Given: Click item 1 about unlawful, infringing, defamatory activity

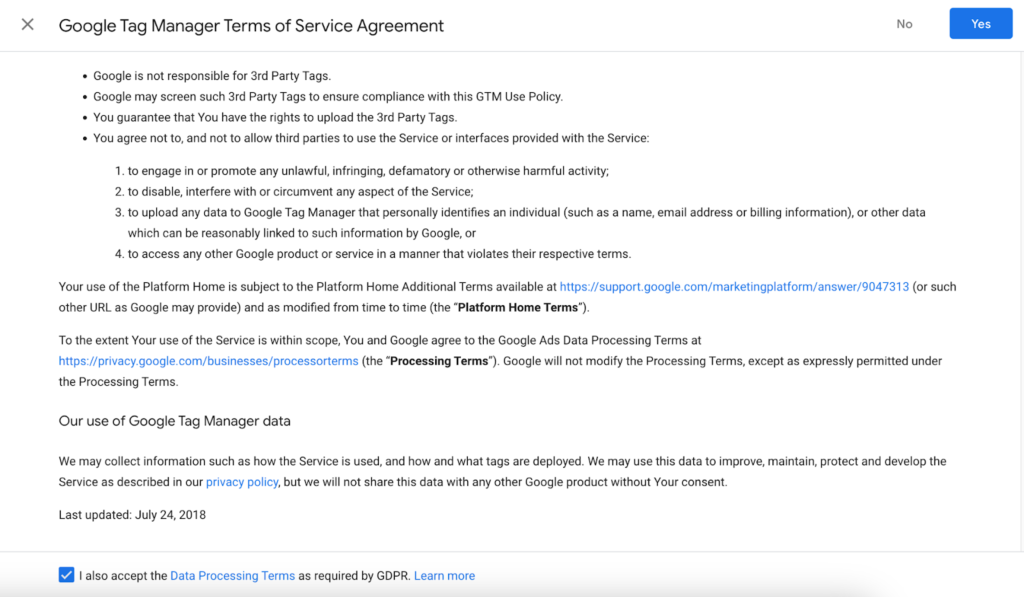Looking at the screenshot, I should (x=368, y=171).
